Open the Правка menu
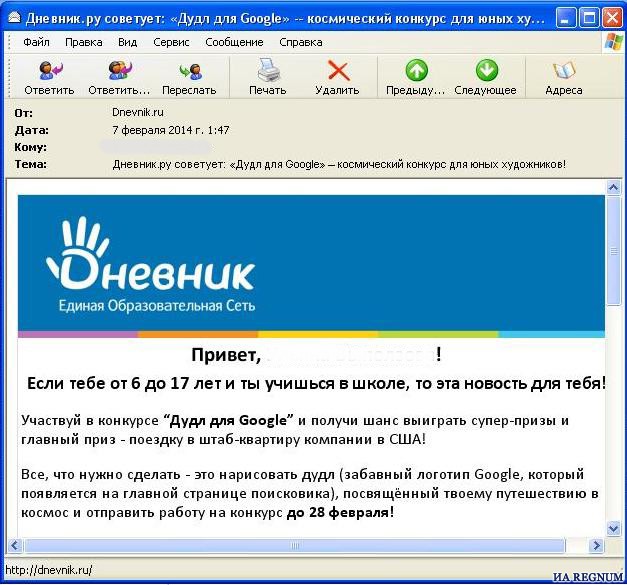Viewport: 627px width, 585px height. (84, 42)
